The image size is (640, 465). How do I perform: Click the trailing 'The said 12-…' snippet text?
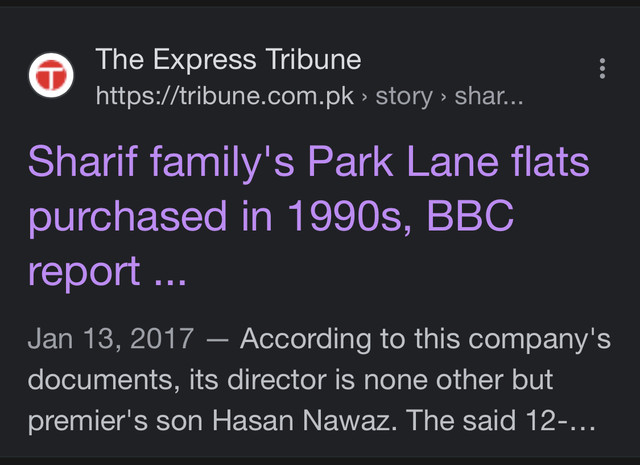pos(500,421)
